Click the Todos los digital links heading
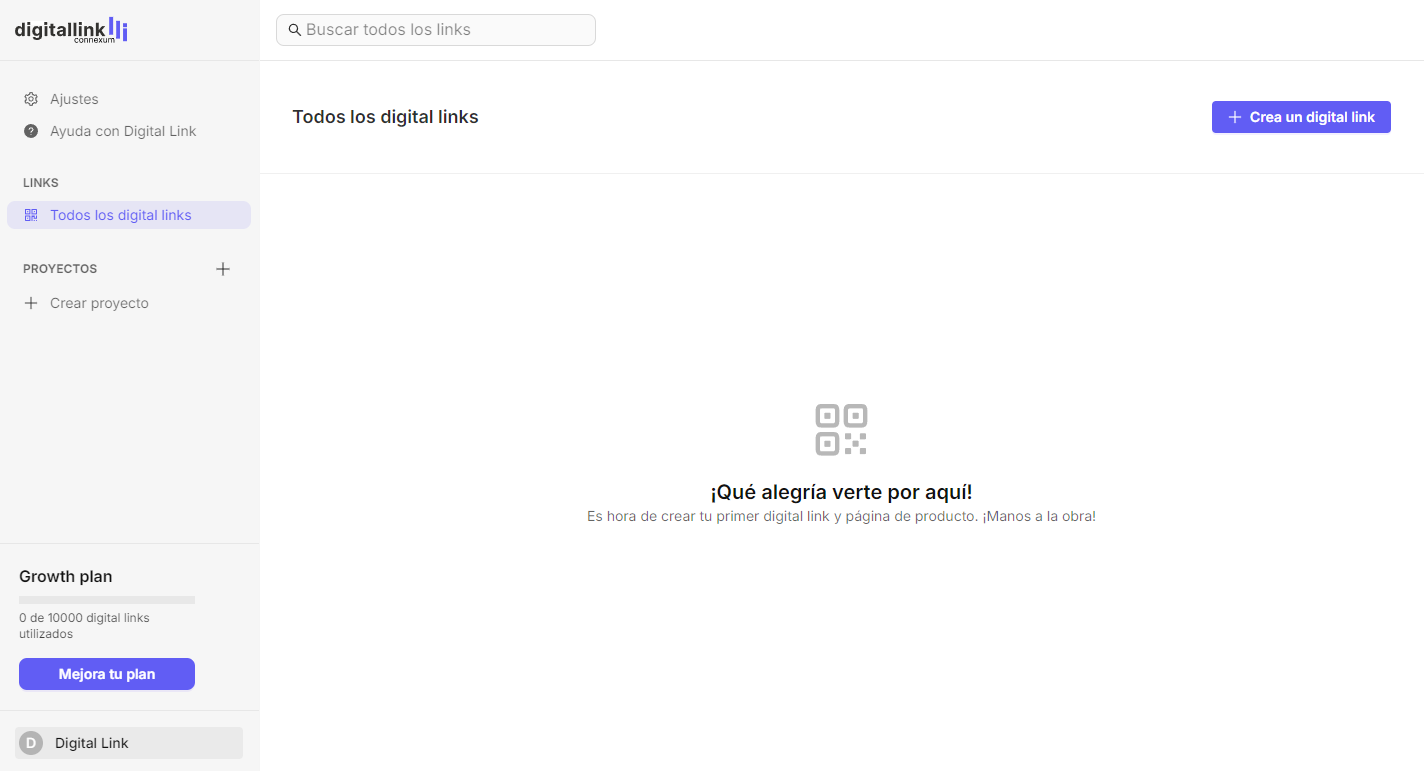Image resolution: width=1424 pixels, height=771 pixels. pos(385,117)
